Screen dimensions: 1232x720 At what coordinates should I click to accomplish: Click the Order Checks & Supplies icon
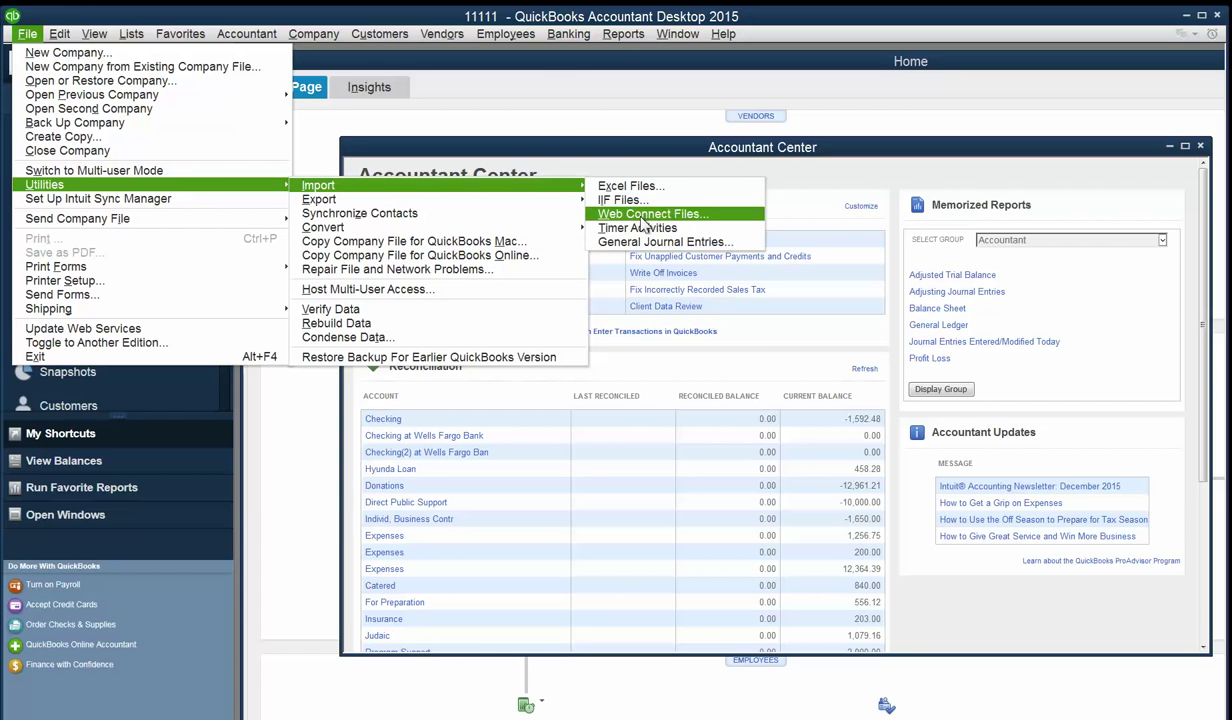click(15, 625)
